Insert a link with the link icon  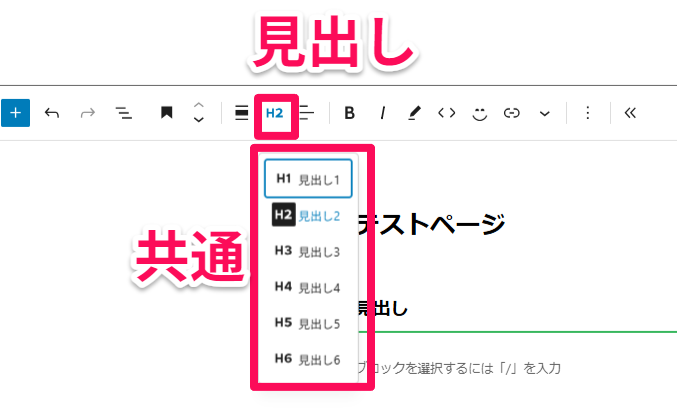coord(512,113)
